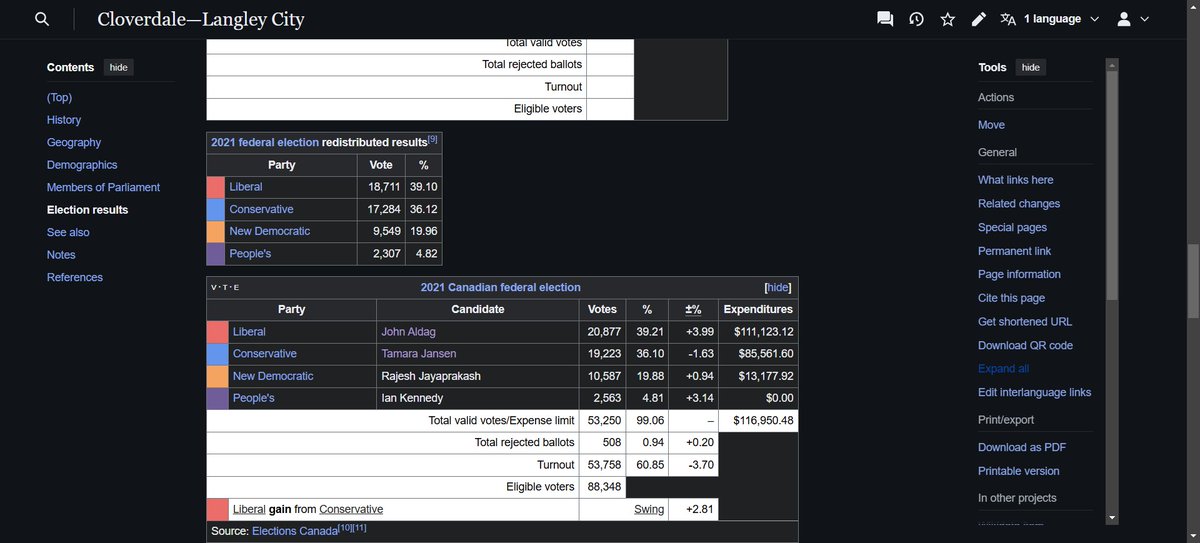This screenshot has height=543, width=1200.
Task: Open the talk page speech bubble icon
Action: pyautogui.click(x=885, y=19)
